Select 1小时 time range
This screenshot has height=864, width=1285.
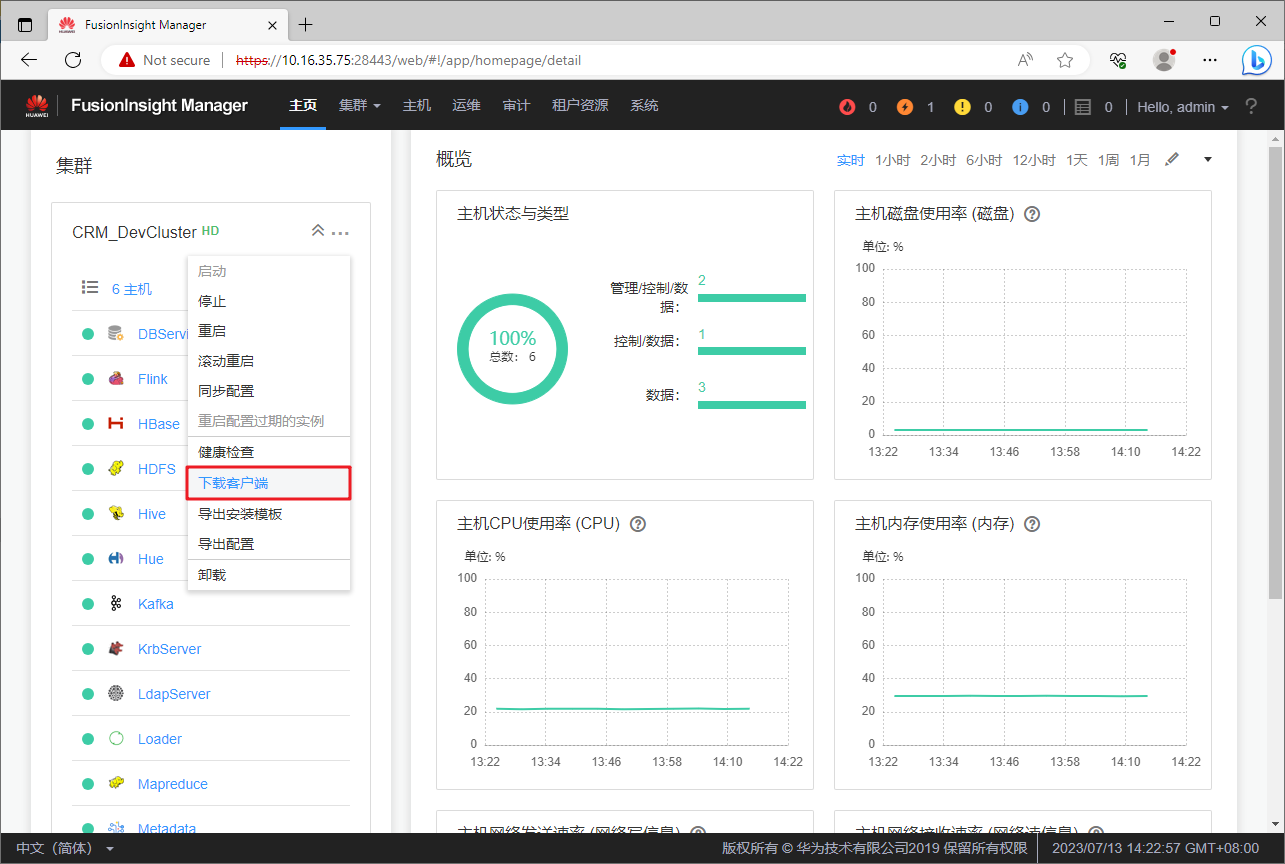pos(892,160)
